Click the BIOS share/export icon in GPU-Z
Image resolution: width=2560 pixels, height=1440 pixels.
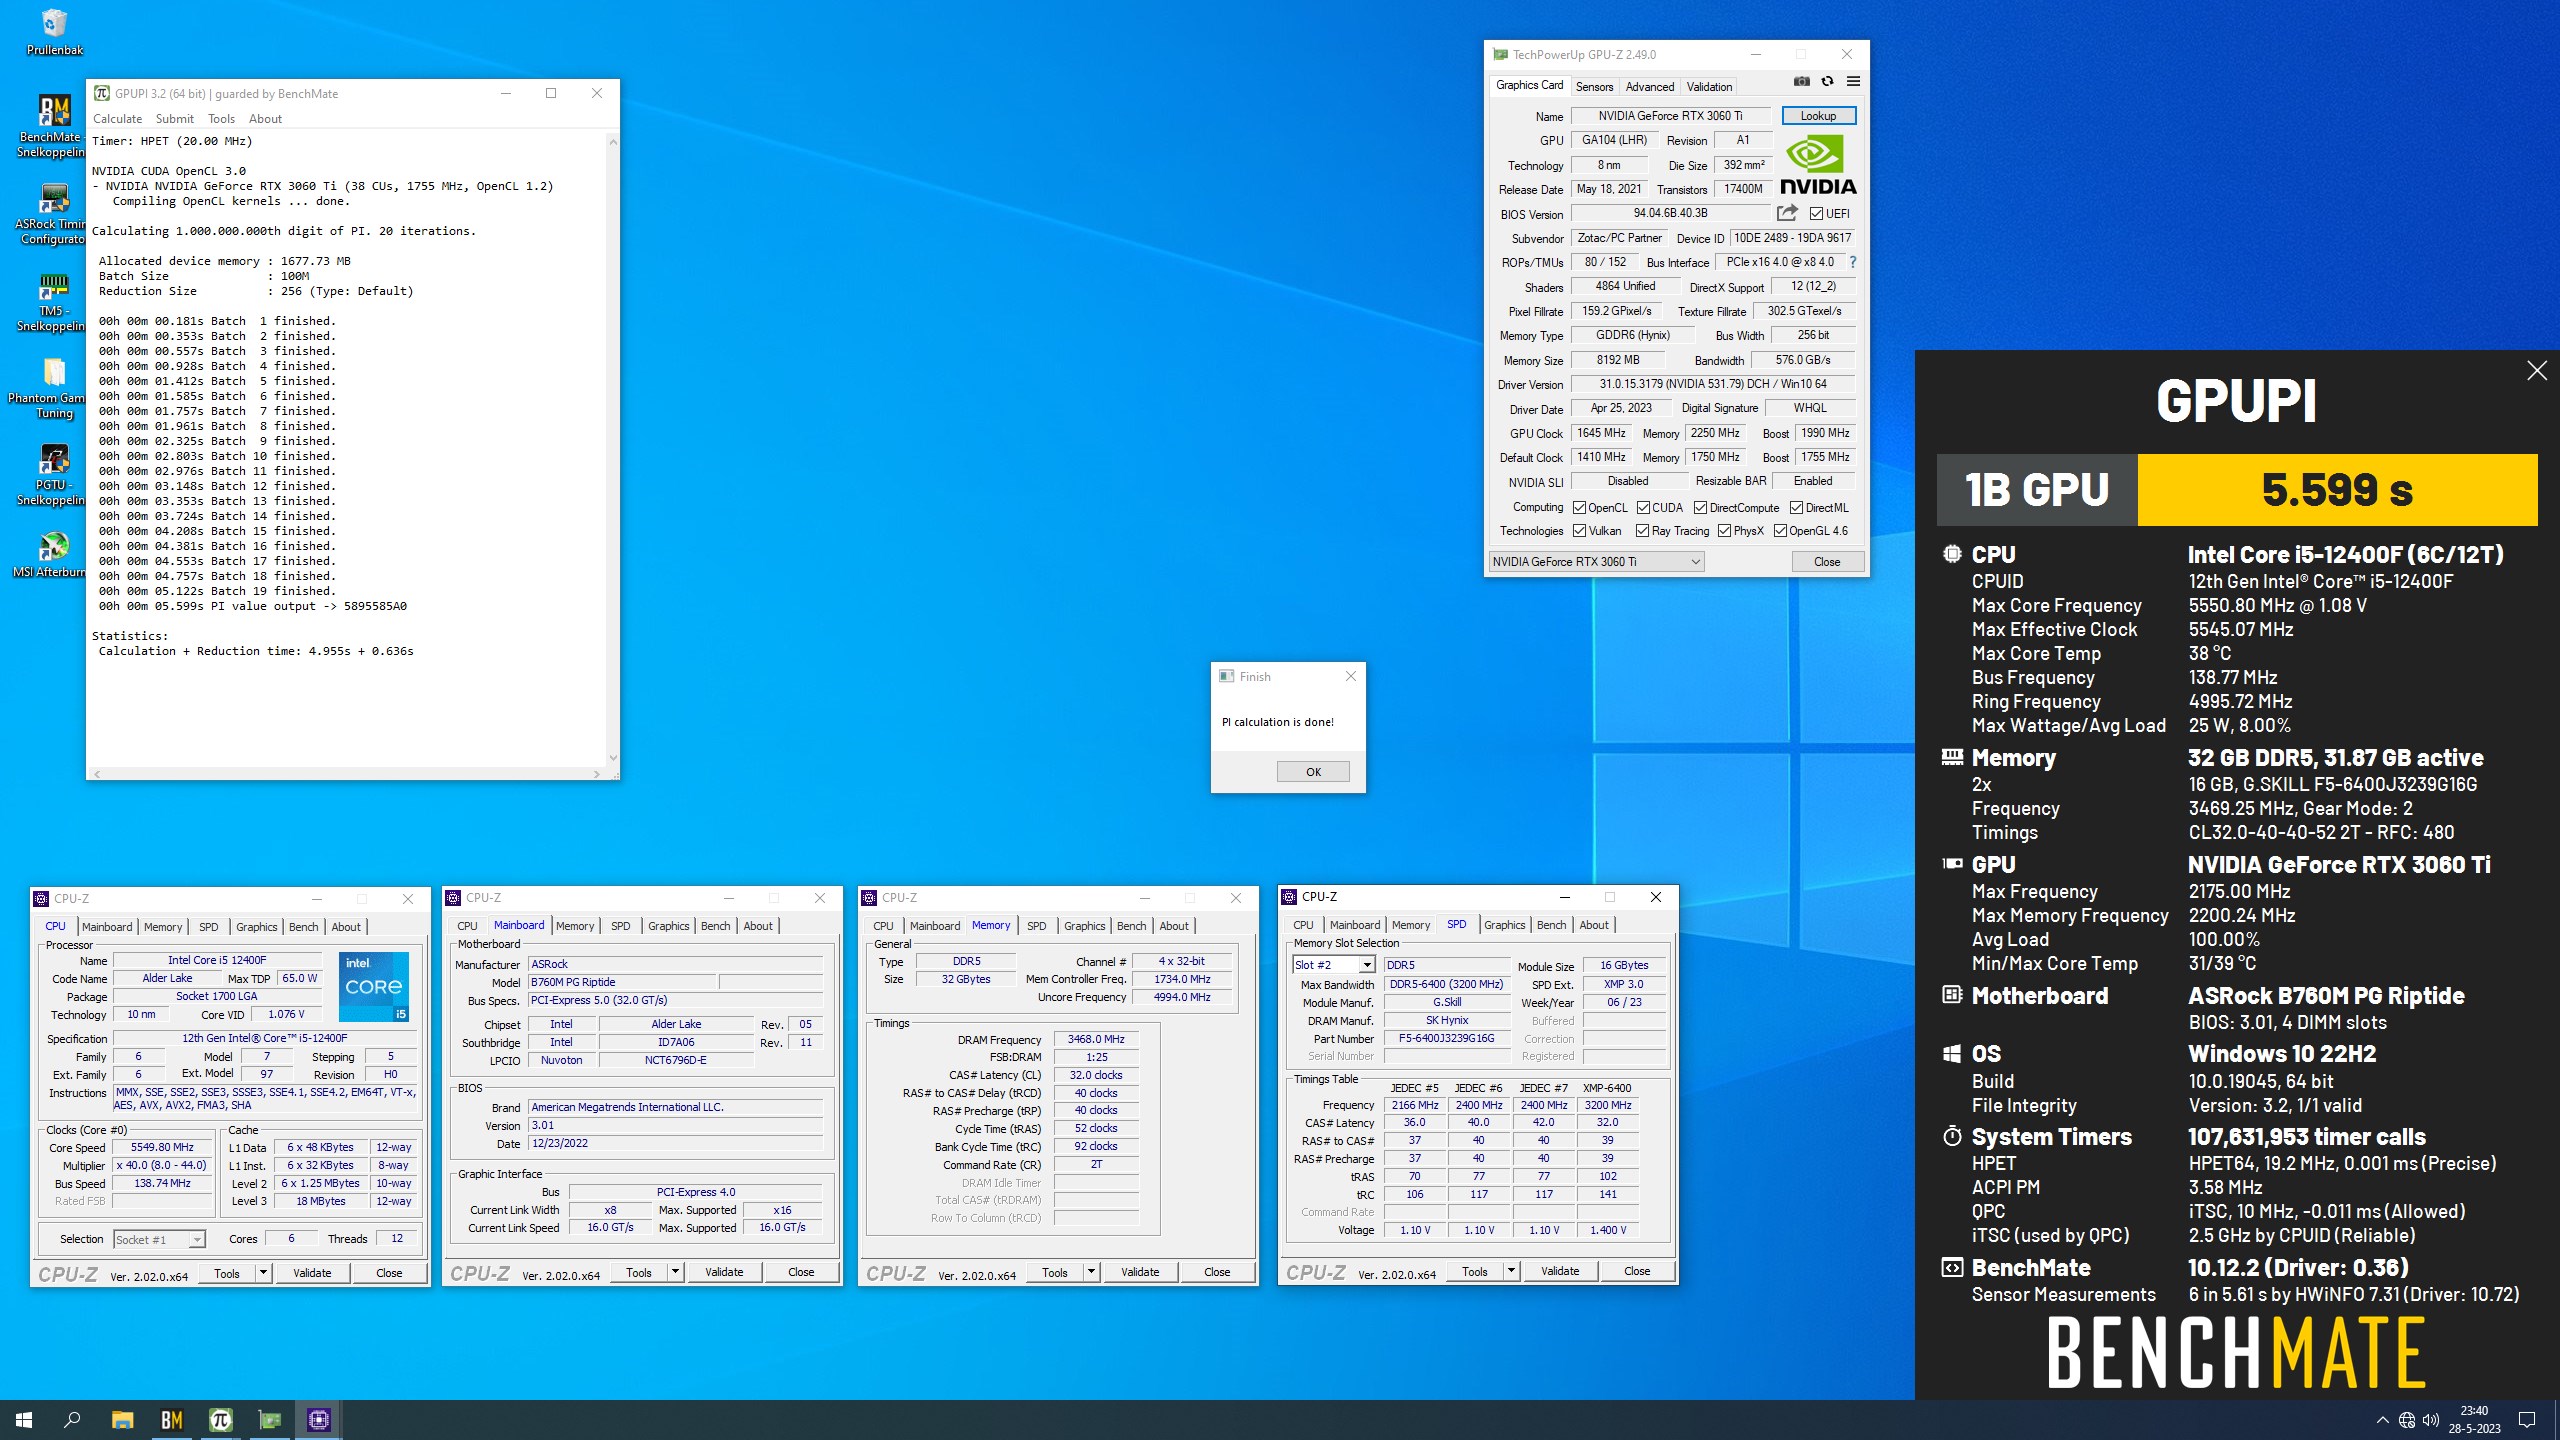(1787, 213)
